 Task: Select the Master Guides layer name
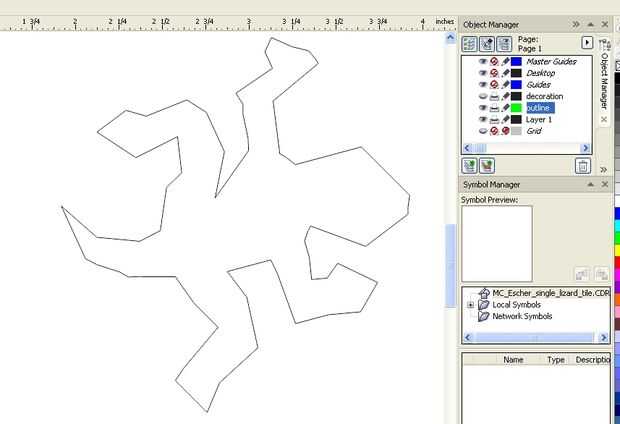click(551, 62)
